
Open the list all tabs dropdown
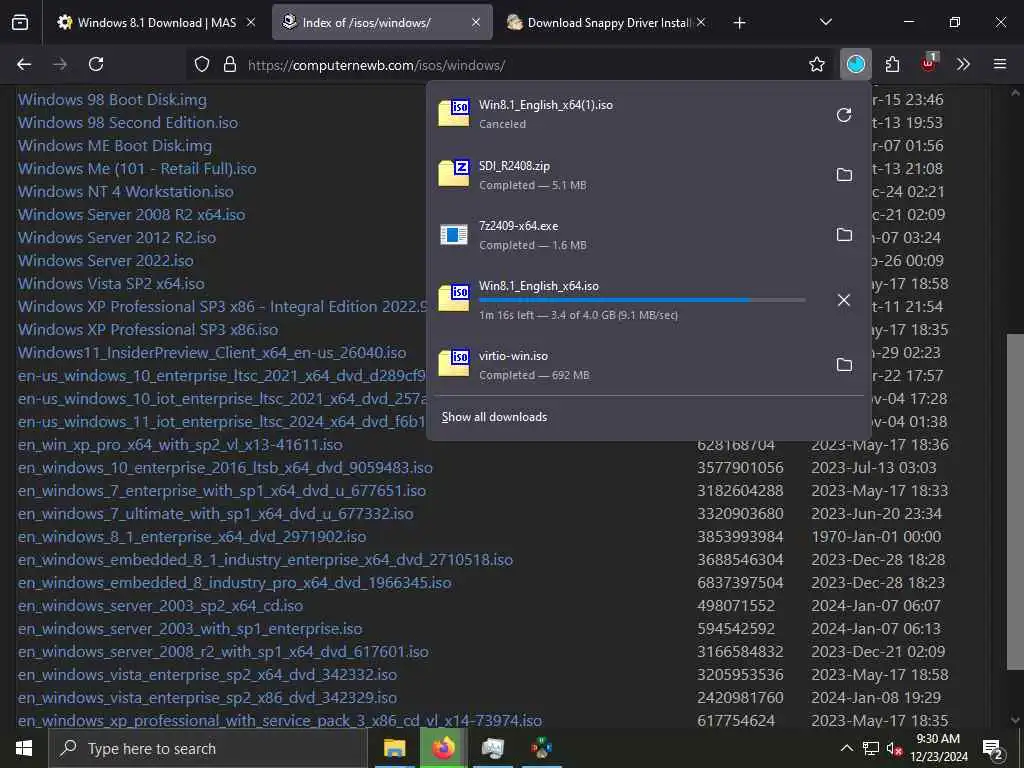pyautogui.click(x=825, y=22)
